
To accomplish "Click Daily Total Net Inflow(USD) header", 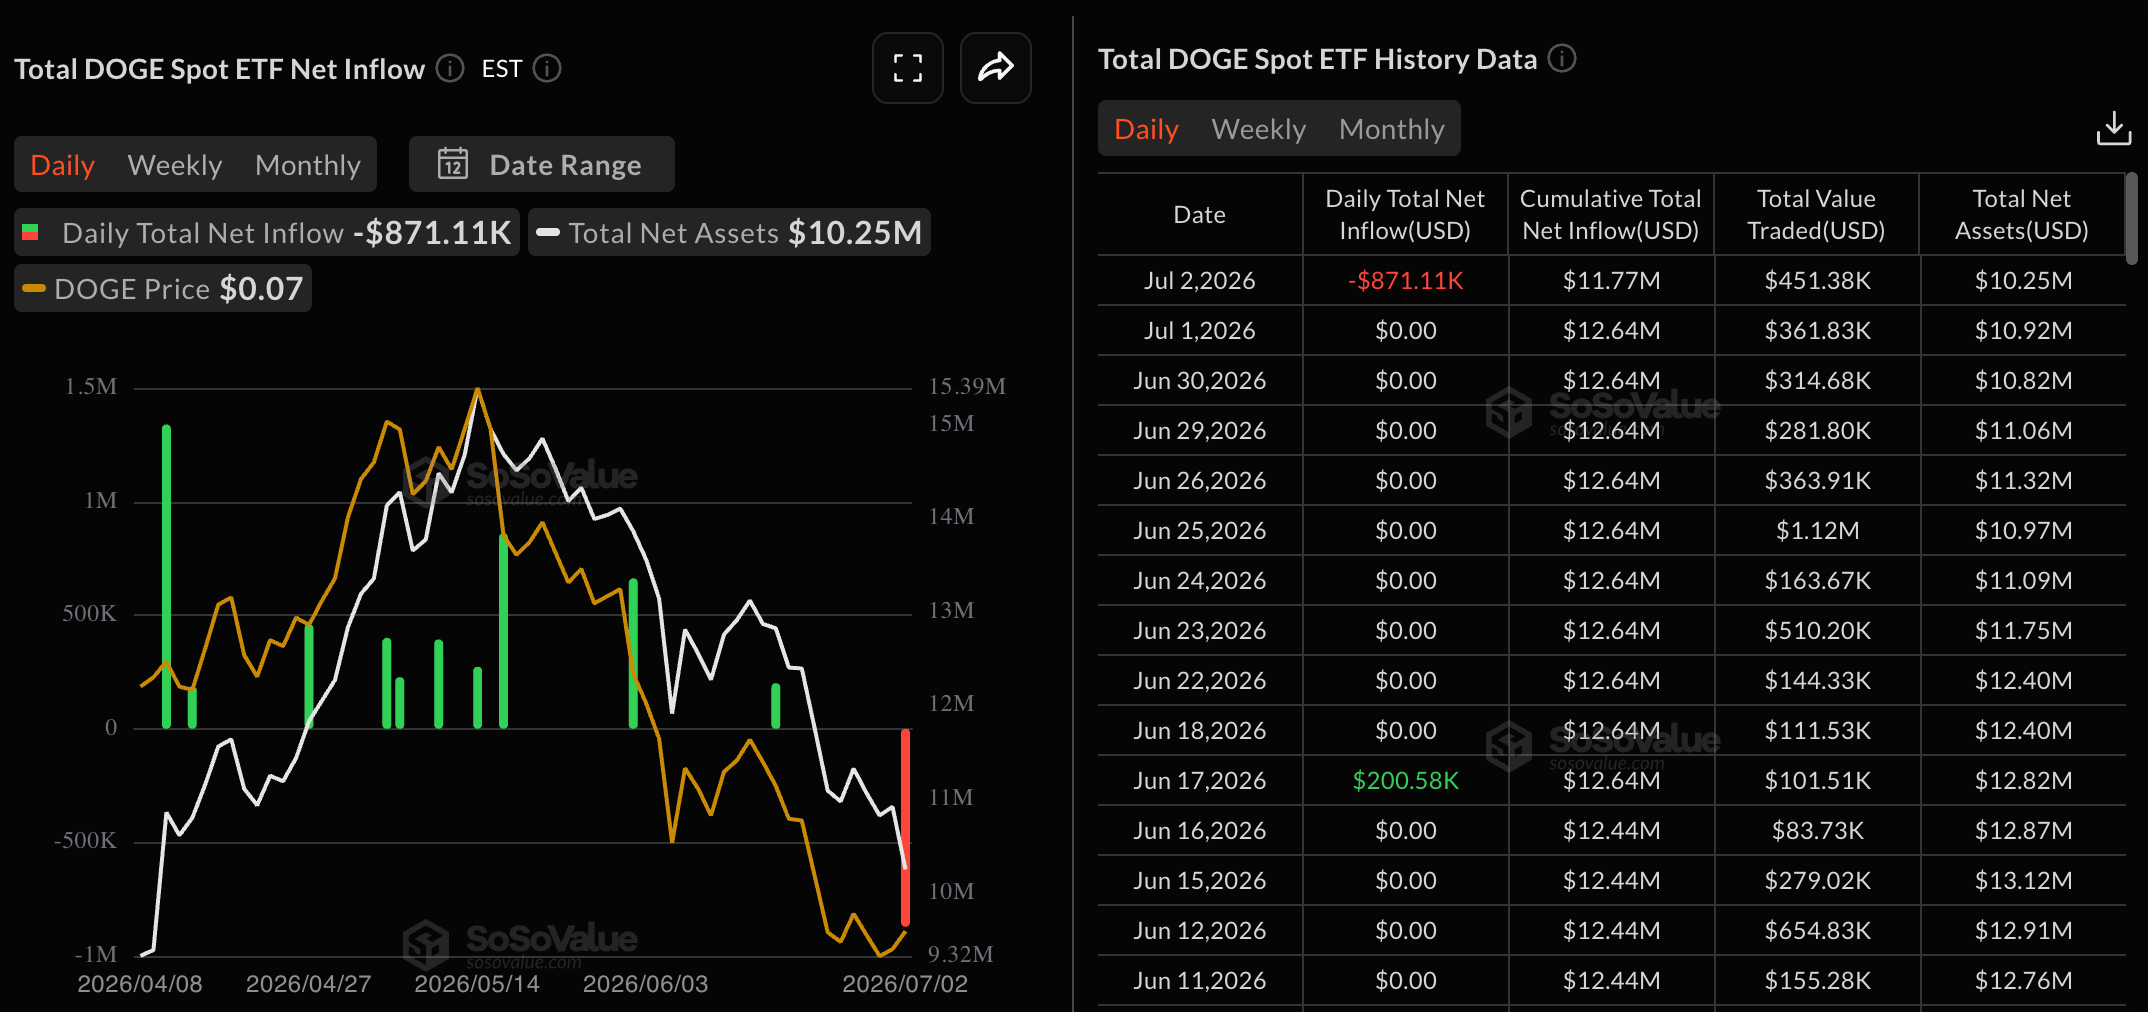I will 1405,214.
